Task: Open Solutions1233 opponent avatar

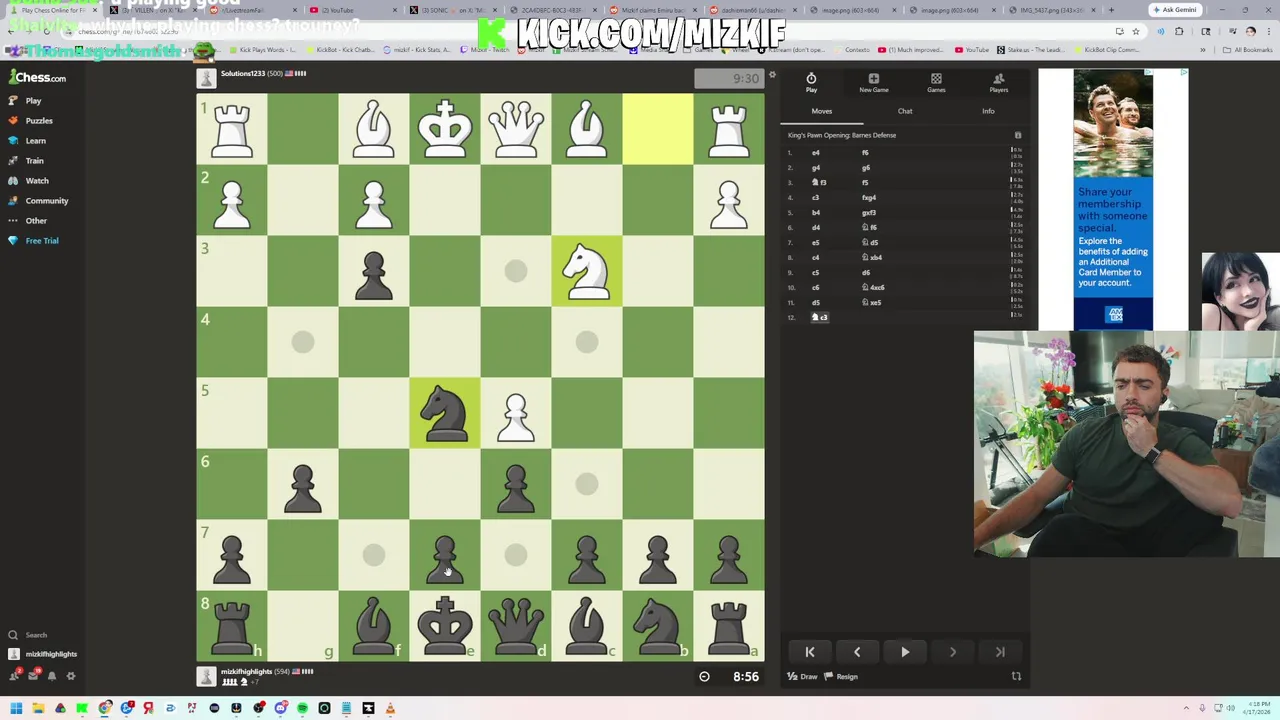Action: point(206,78)
